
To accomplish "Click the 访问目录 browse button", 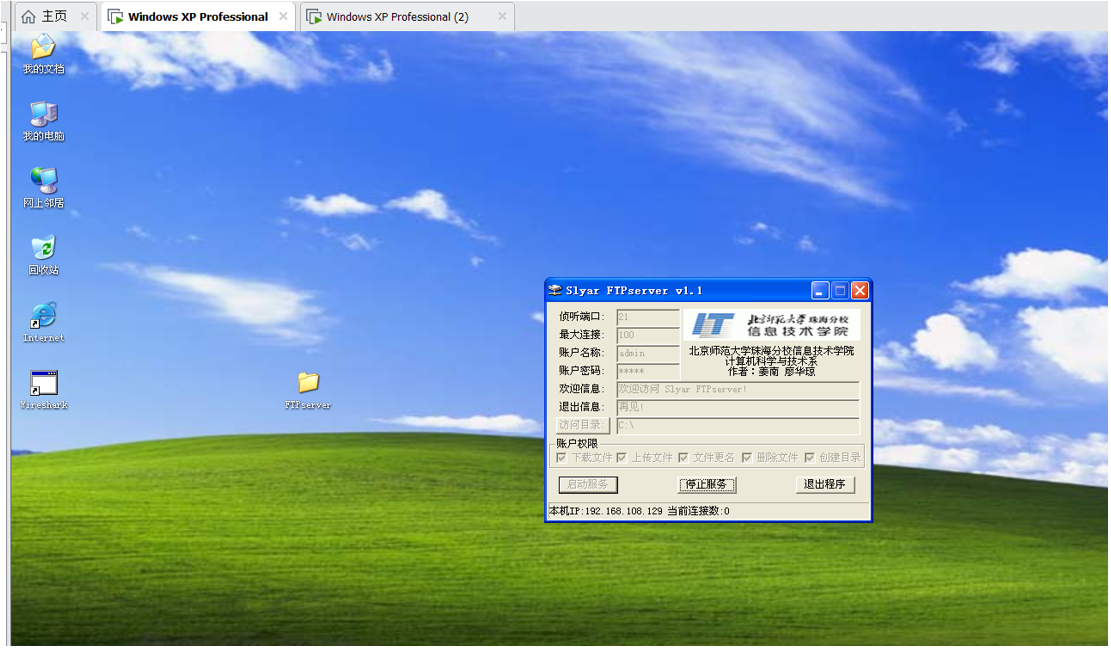I will 582,425.
